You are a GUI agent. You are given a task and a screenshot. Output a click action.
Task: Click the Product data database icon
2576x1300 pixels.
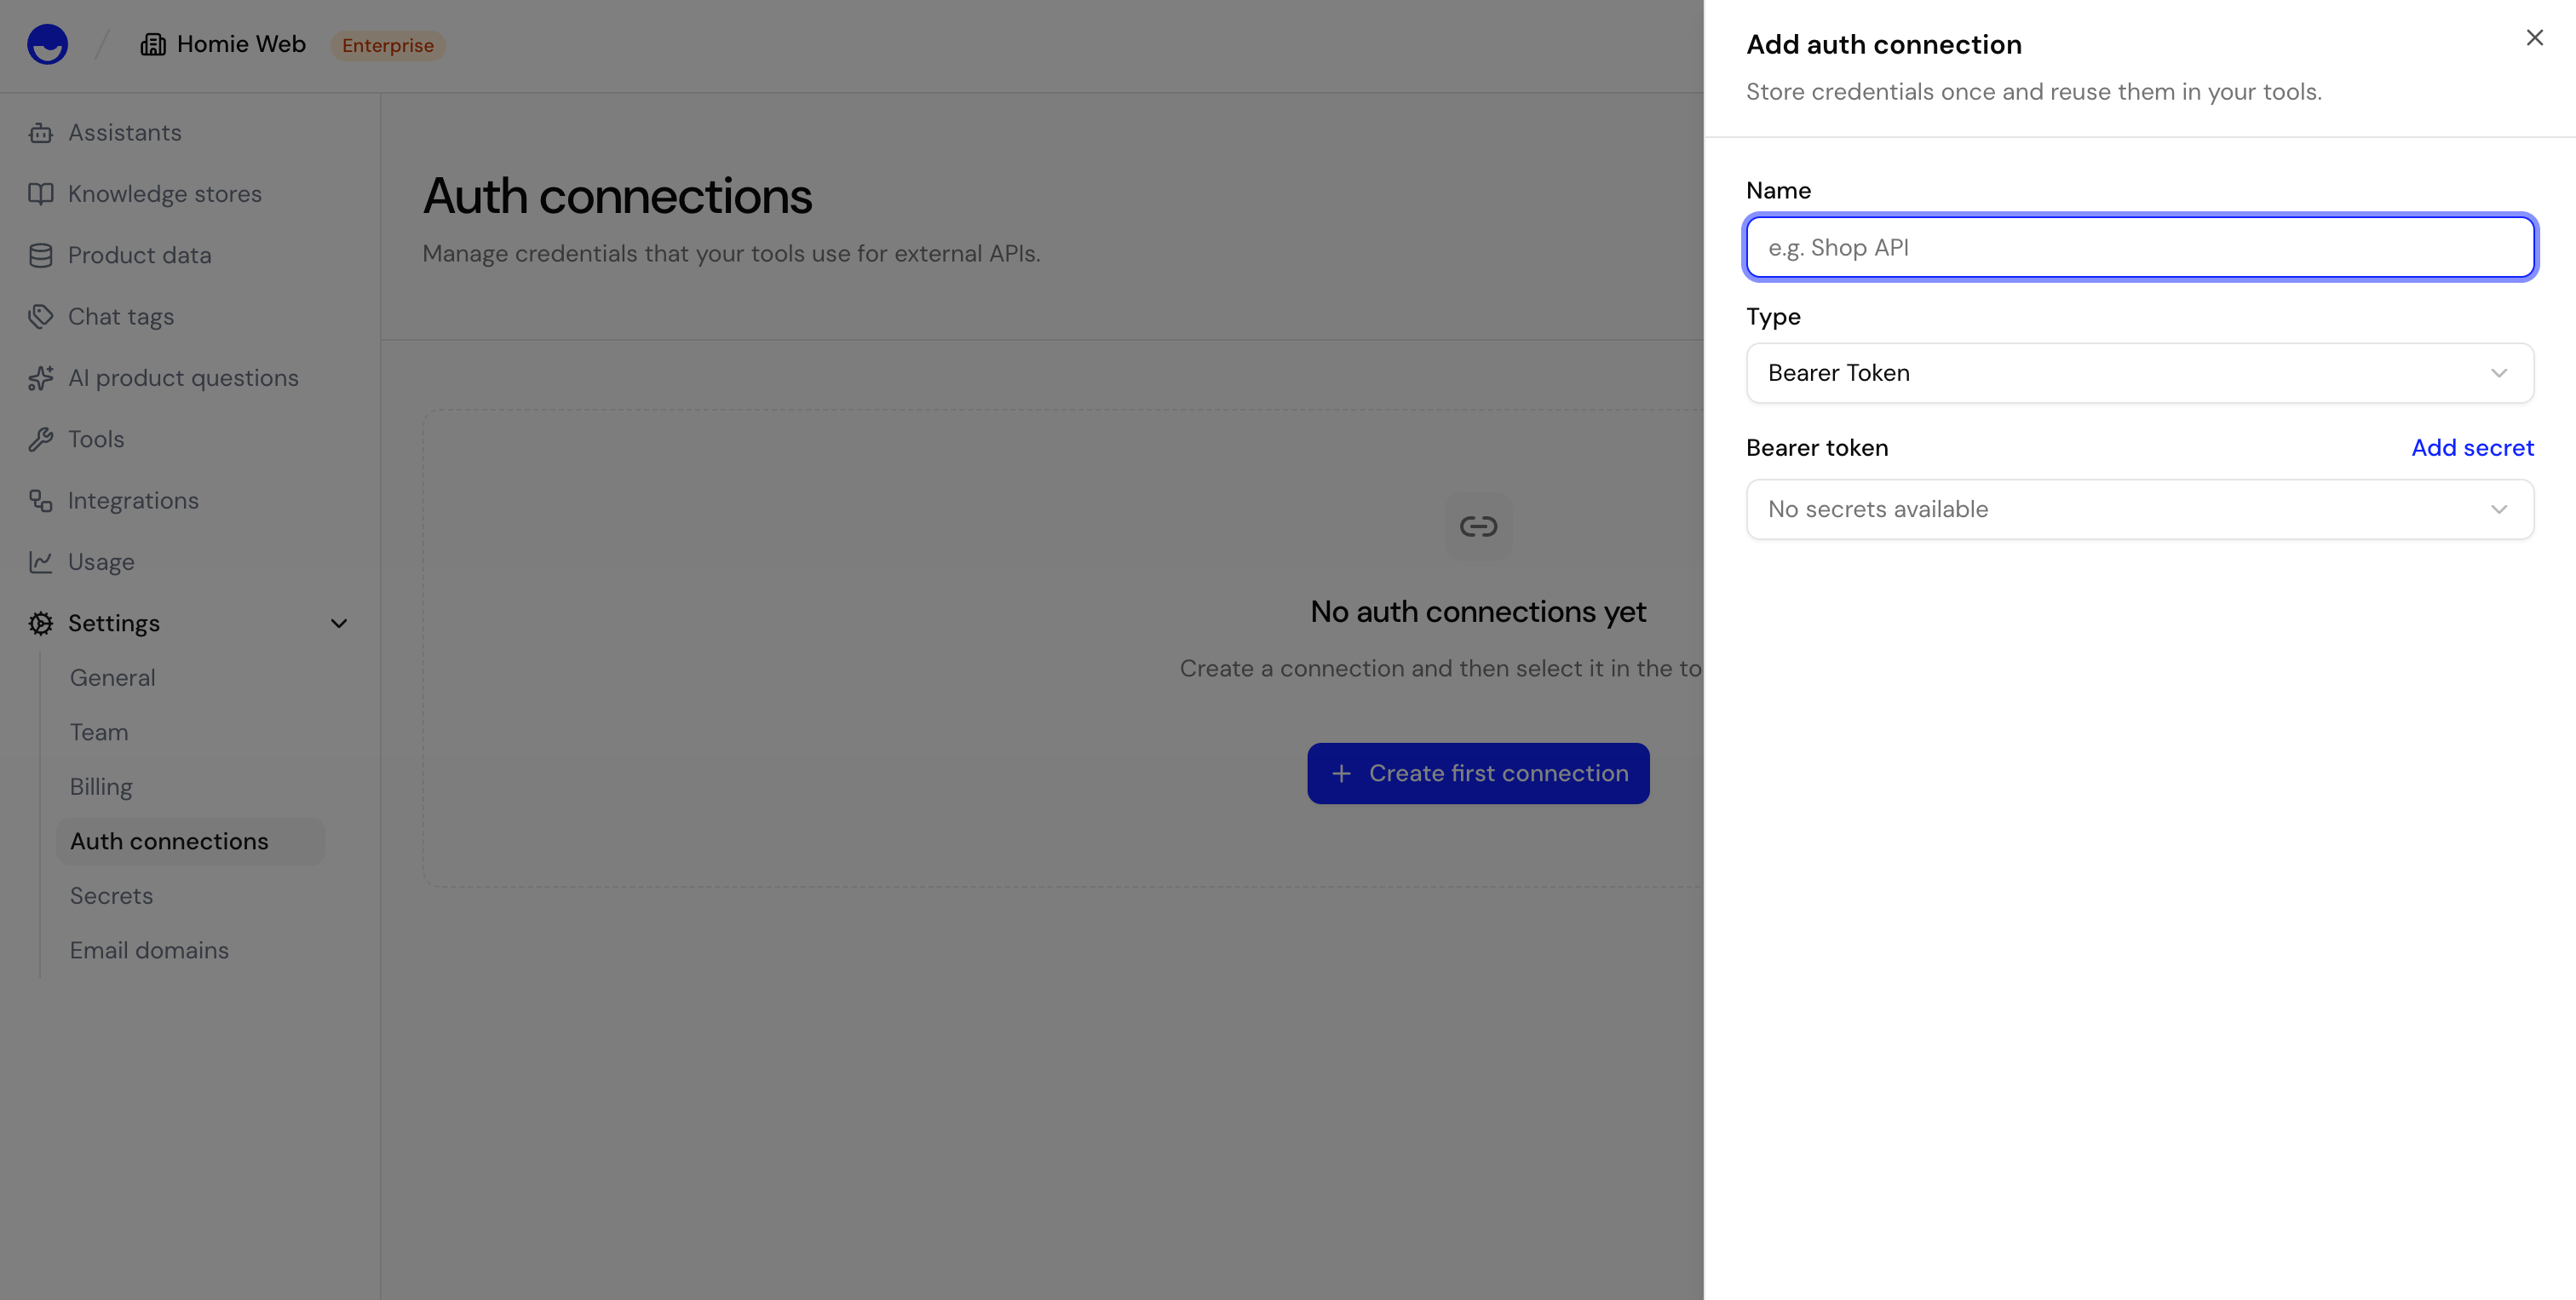40,255
